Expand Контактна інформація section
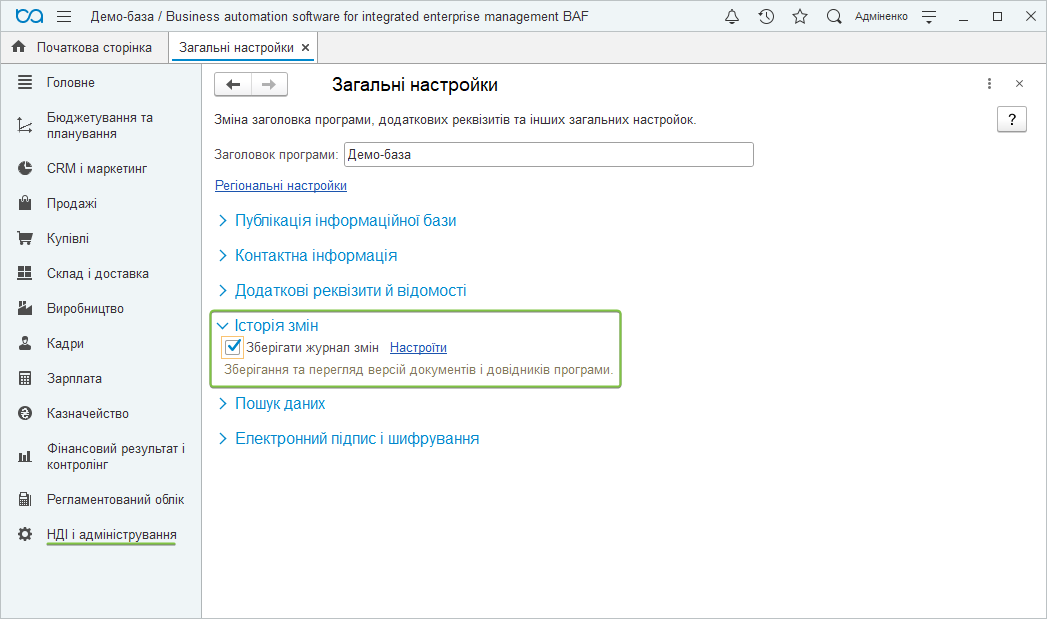The image size is (1047, 619). (315, 255)
